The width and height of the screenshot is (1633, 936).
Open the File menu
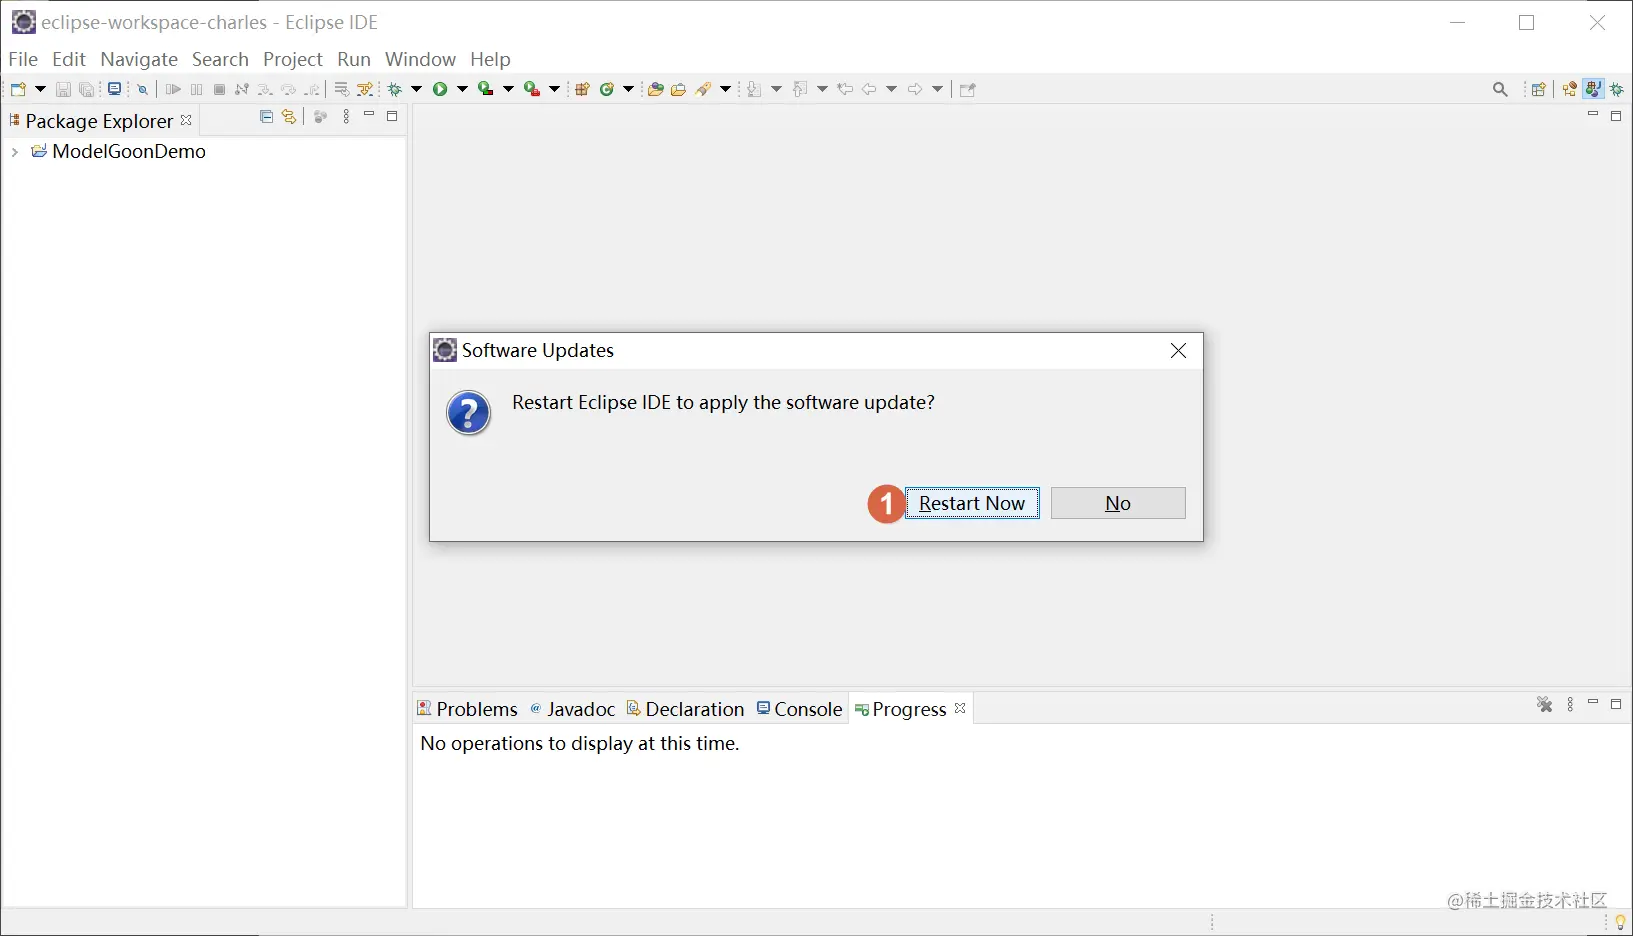coord(23,59)
